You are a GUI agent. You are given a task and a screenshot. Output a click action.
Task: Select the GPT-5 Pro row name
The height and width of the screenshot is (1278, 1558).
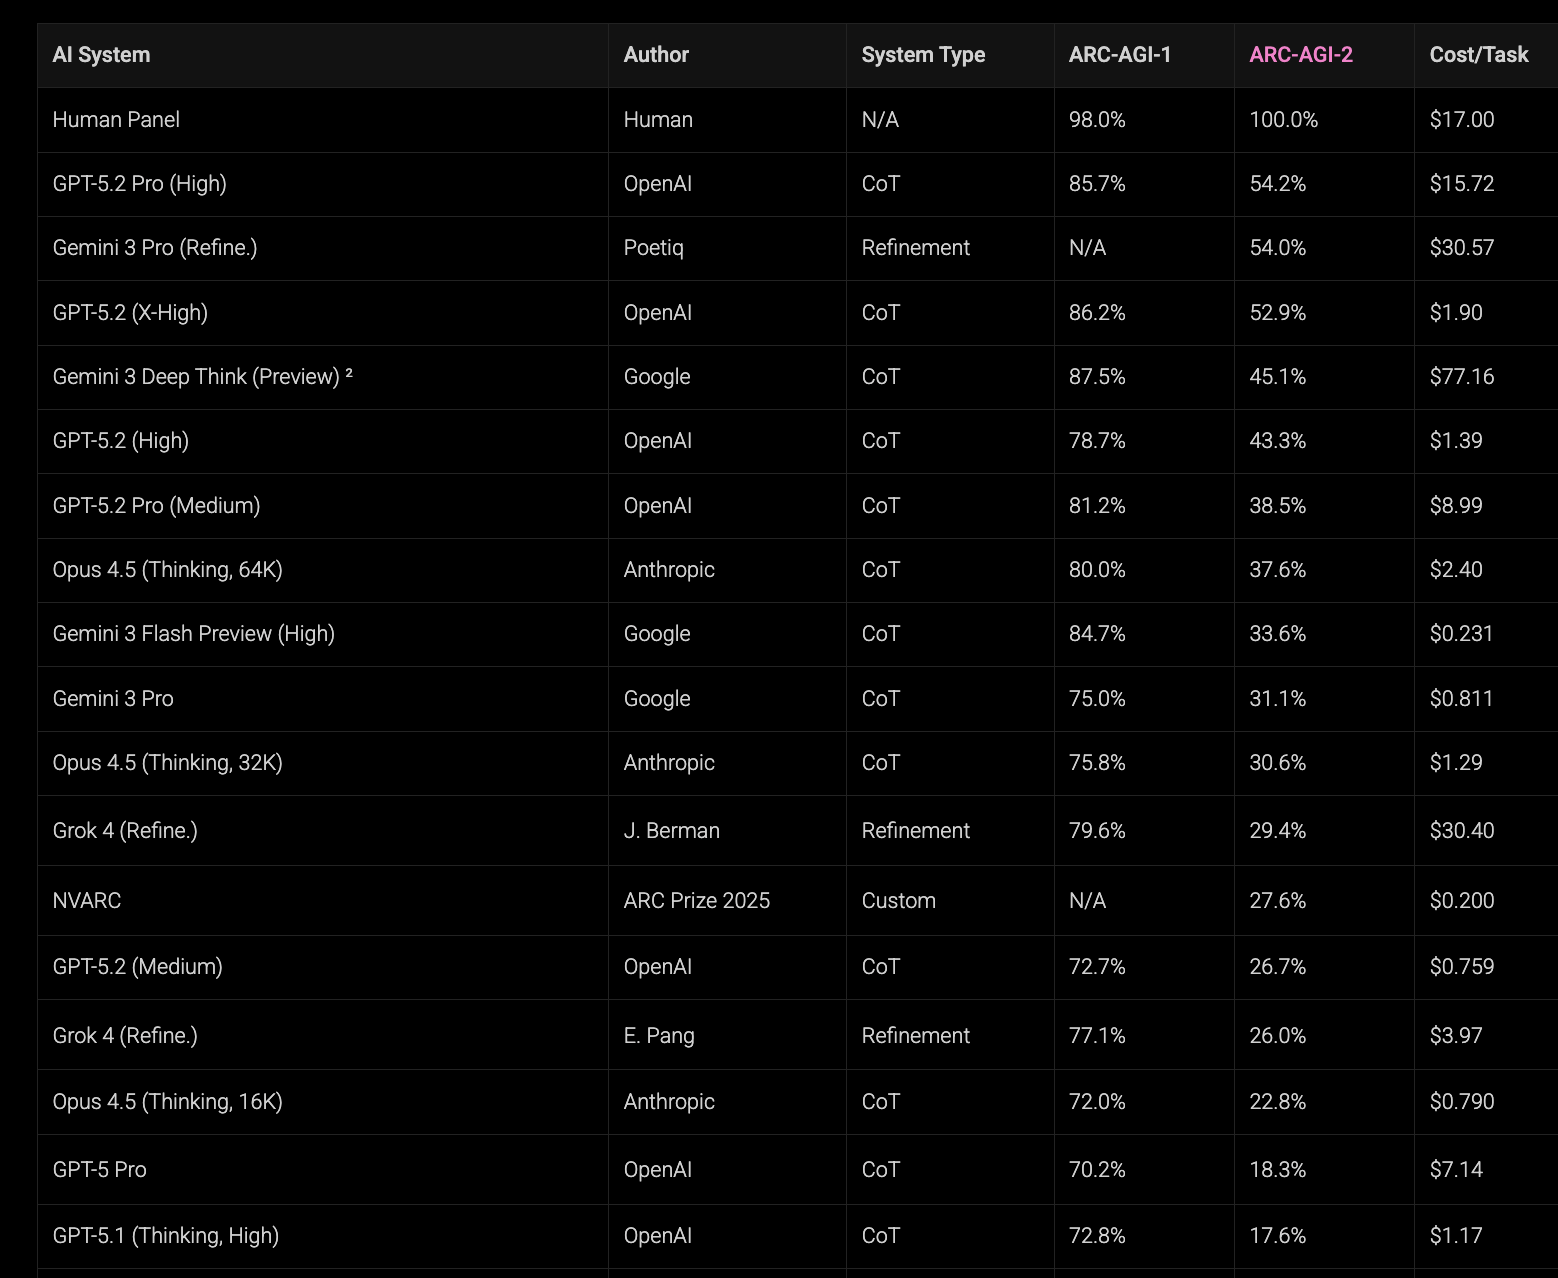pos(99,1170)
